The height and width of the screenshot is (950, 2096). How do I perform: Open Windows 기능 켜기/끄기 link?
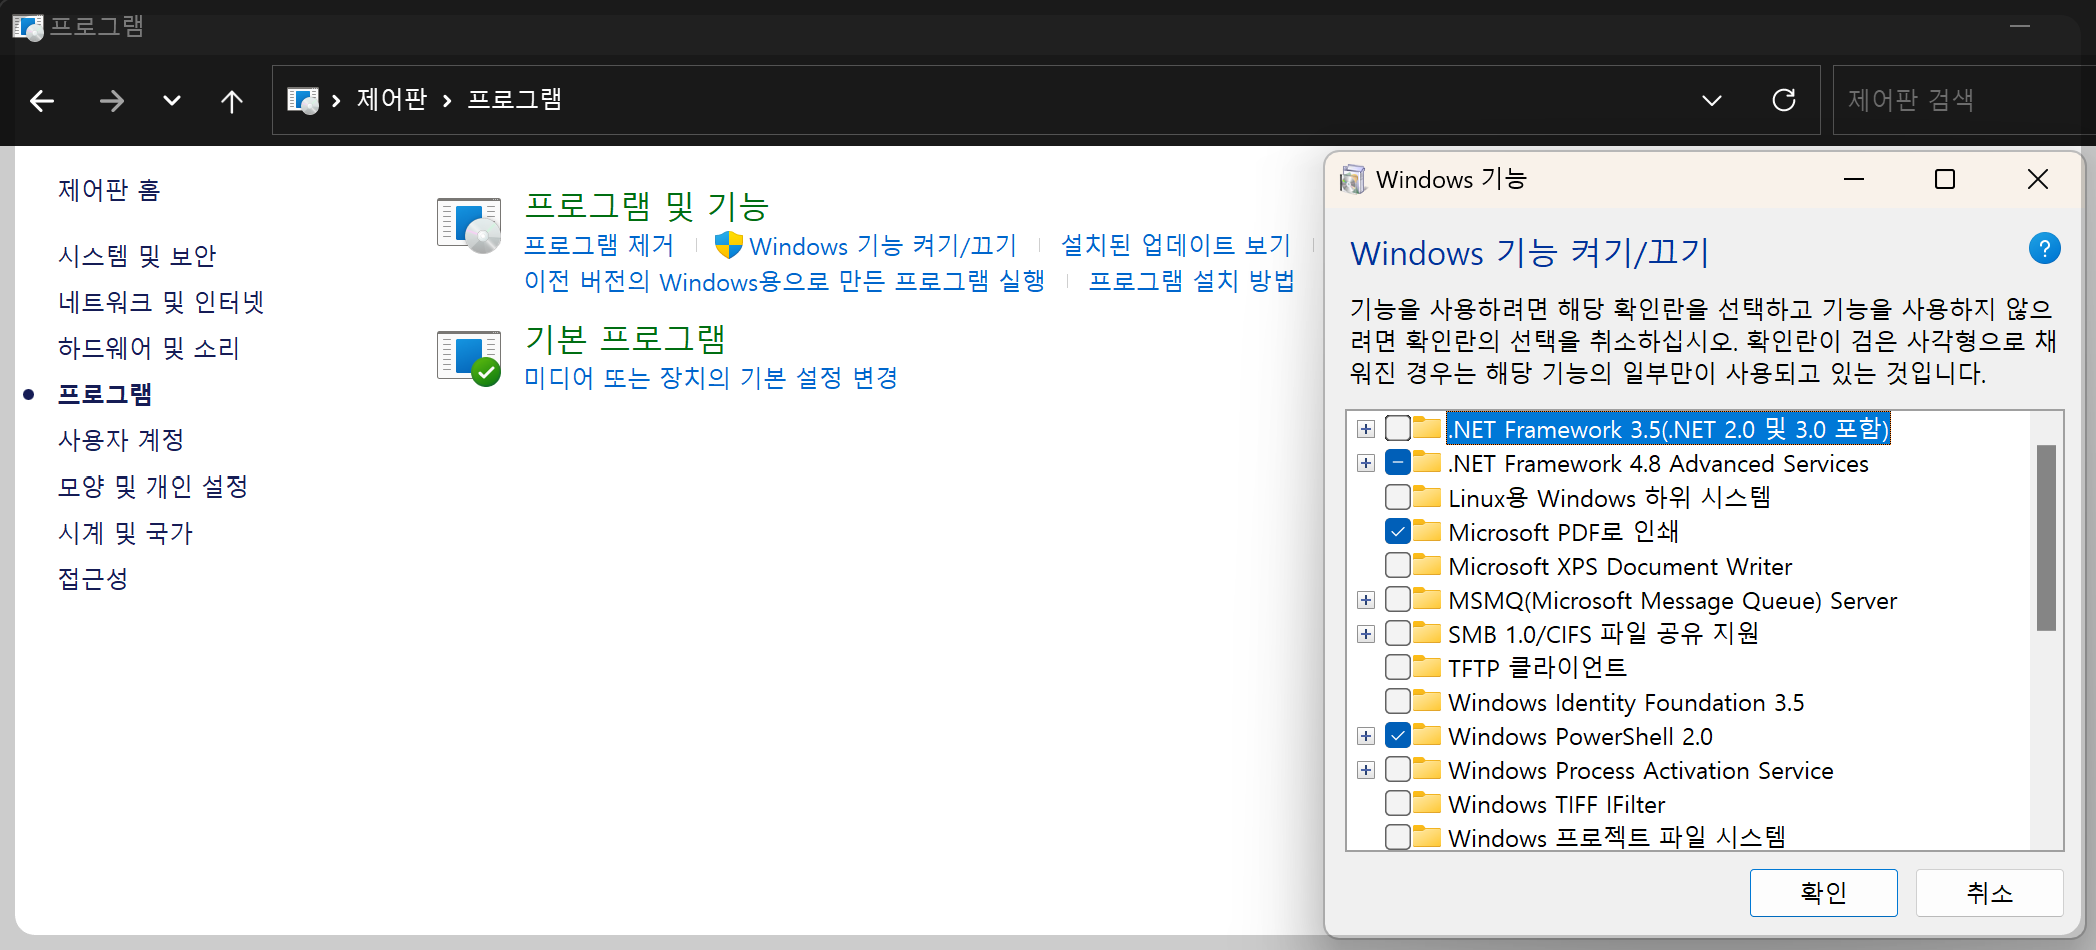(x=883, y=245)
